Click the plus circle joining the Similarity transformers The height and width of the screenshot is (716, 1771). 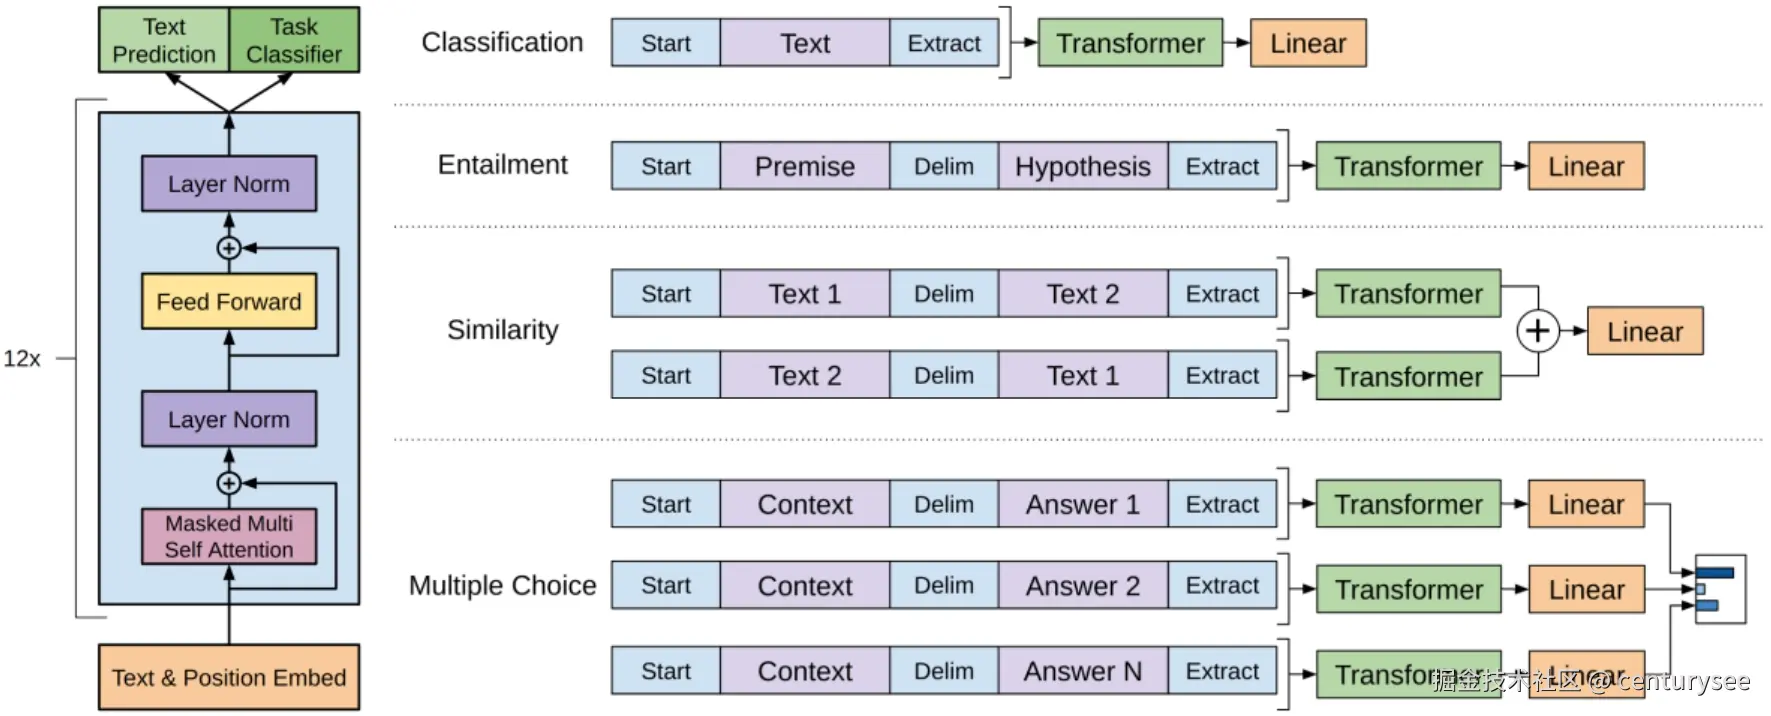1537,331
